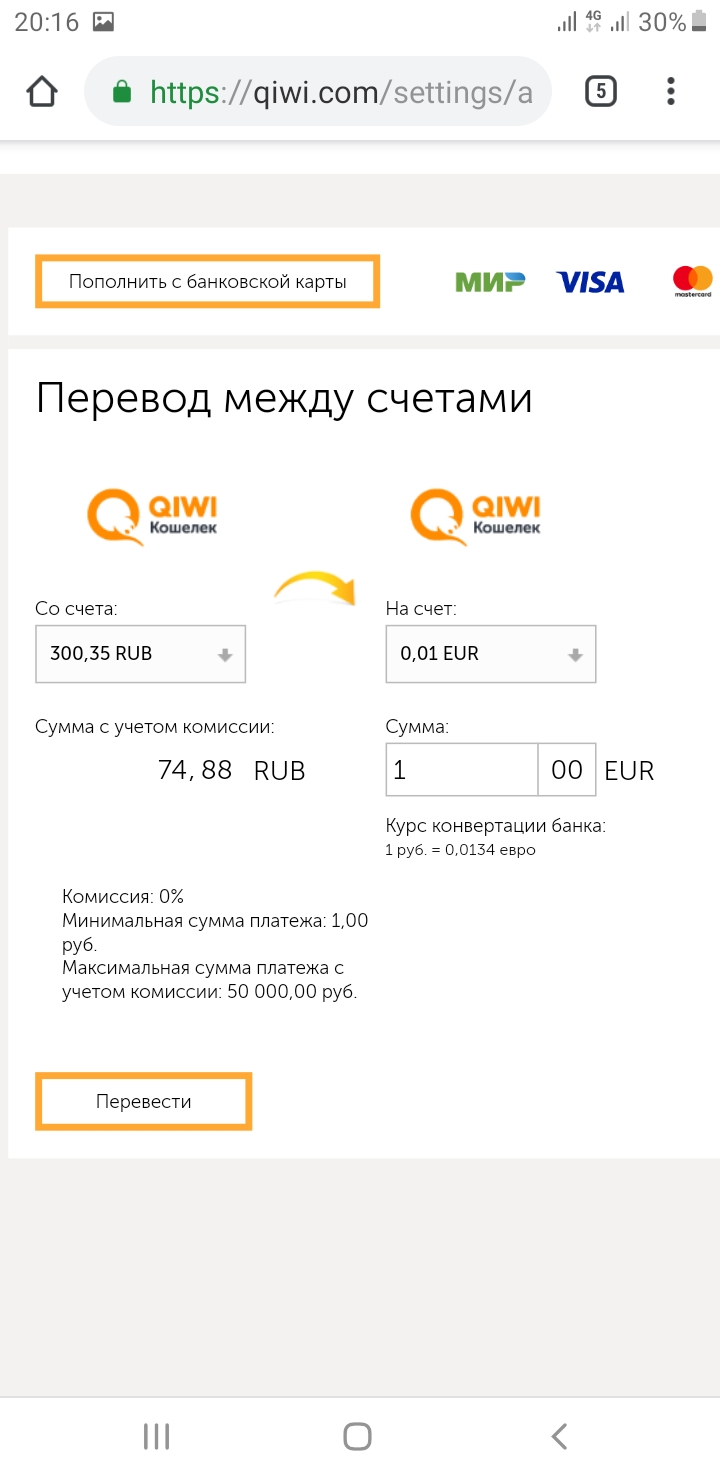Tap the qiwi.com address bar URL
Screen dimensions: 720x1480
[x=340, y=93]
